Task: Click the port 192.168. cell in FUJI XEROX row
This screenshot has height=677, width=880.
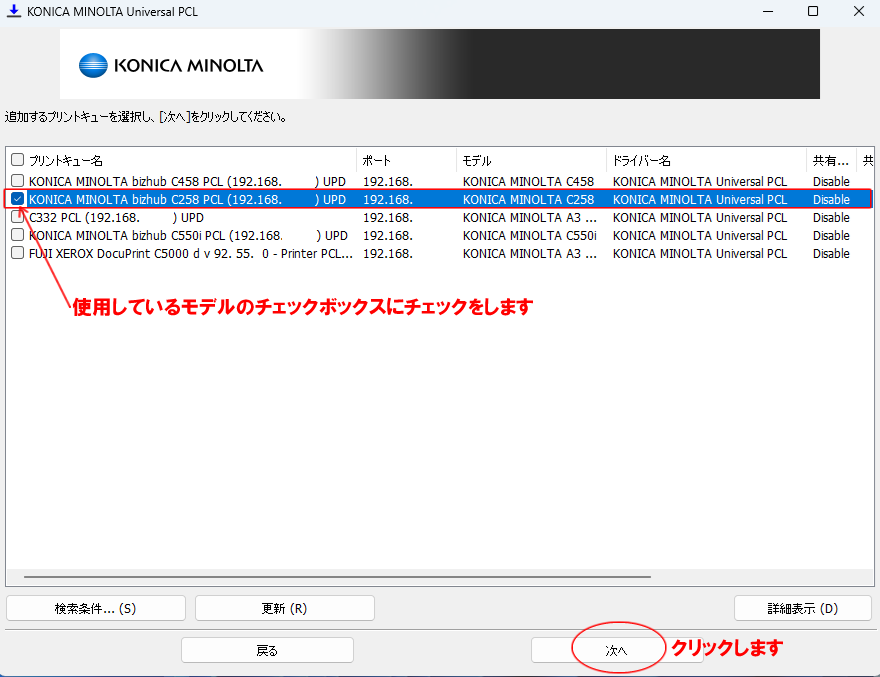Action: [388, 253]
